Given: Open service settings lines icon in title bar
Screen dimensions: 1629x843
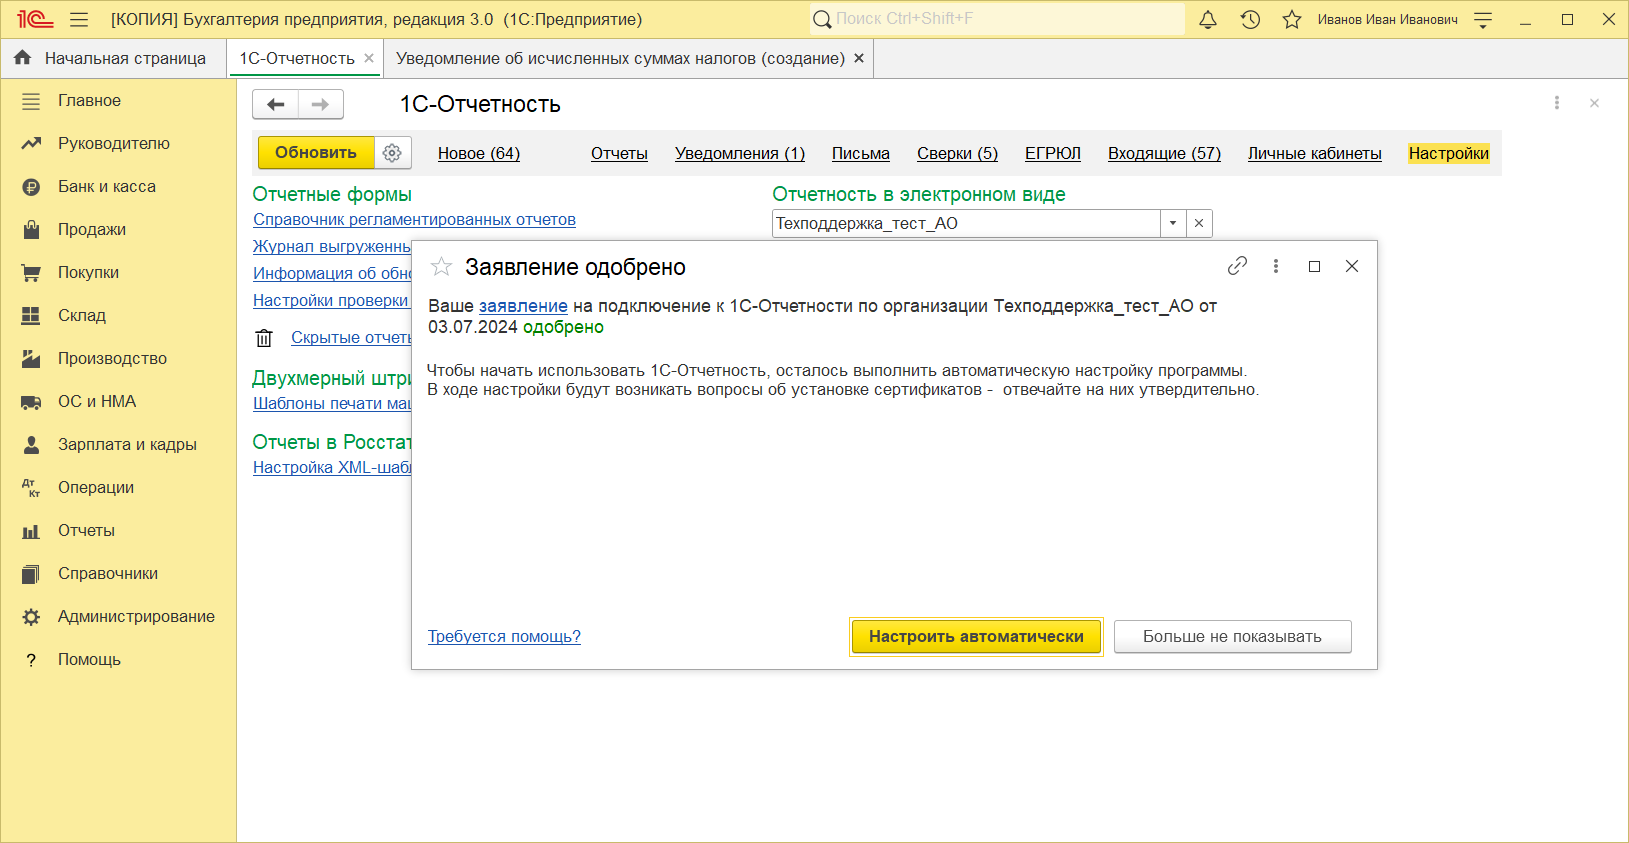Looking at the screenshot, I should click(x=1483, y=19).
